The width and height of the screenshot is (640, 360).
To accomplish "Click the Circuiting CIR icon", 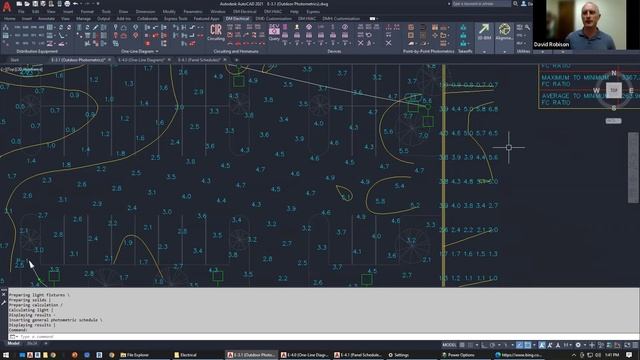I will click(x=216, y=30).
